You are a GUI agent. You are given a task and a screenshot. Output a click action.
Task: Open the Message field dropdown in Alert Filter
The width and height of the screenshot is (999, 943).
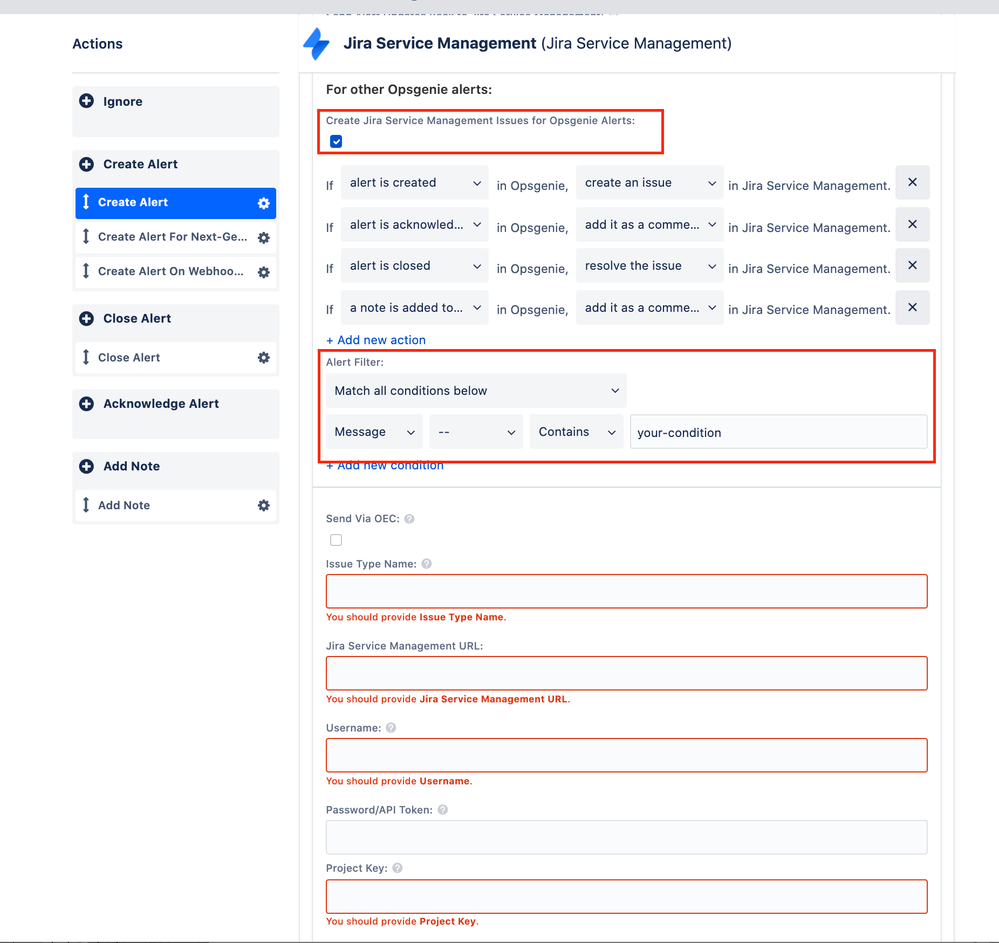[375, 432]
